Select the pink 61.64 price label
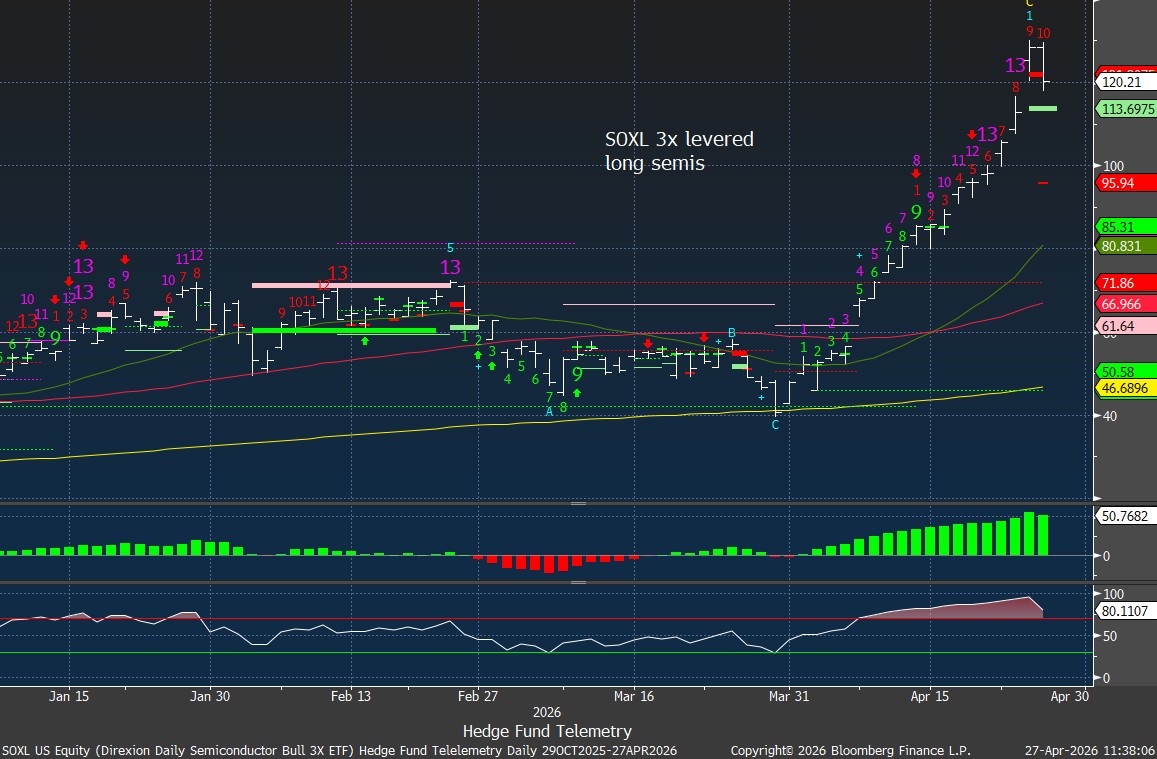Viewport: 1157px width, 759px height. [x=1121, y=326]
